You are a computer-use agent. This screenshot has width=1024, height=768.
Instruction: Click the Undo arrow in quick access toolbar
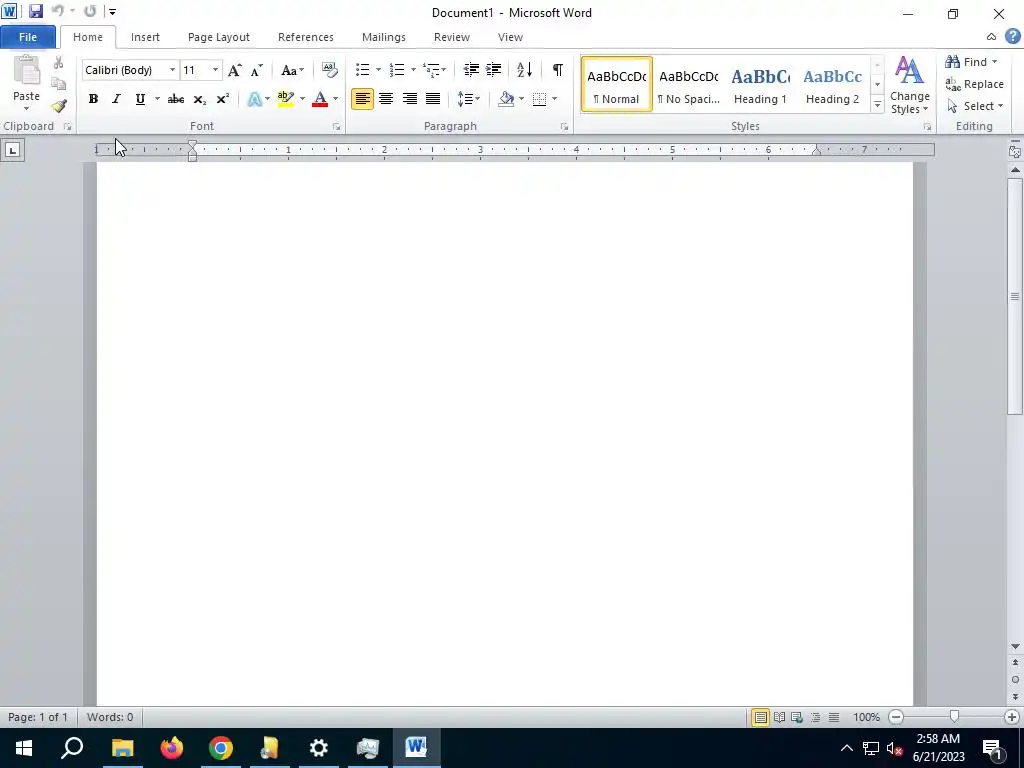pos(57,11)
